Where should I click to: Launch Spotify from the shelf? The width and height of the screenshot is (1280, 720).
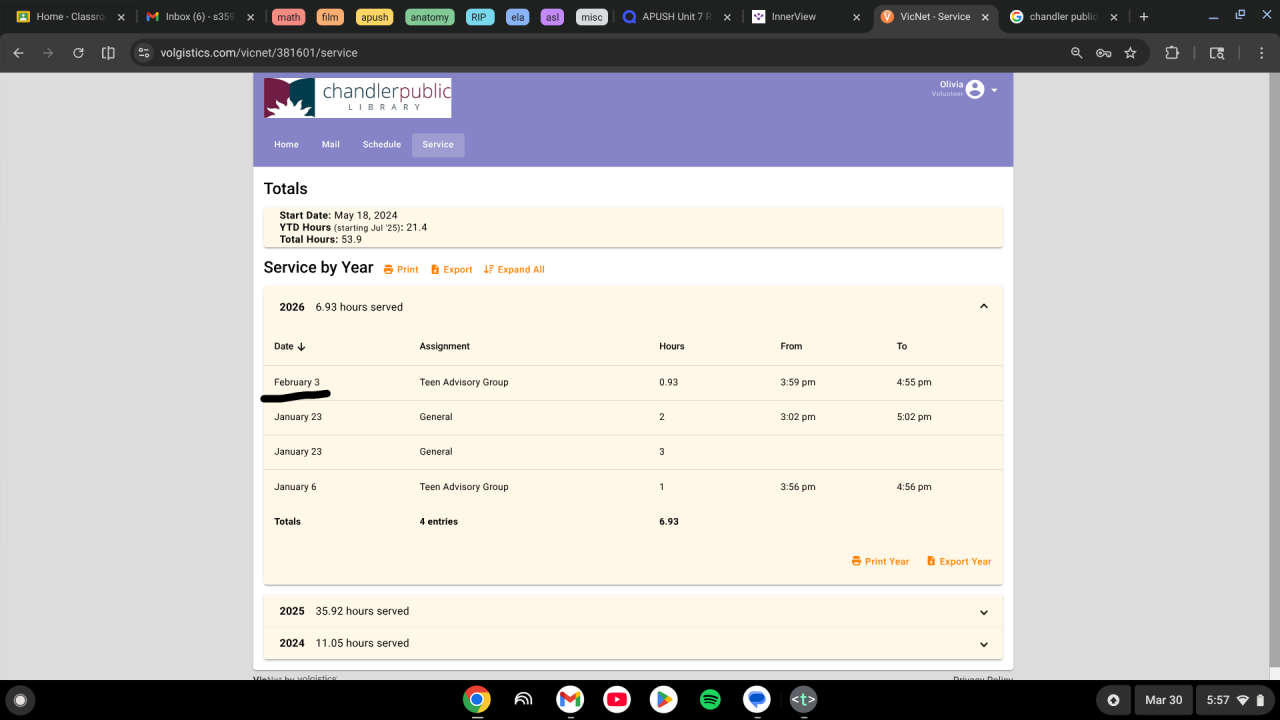710,700
